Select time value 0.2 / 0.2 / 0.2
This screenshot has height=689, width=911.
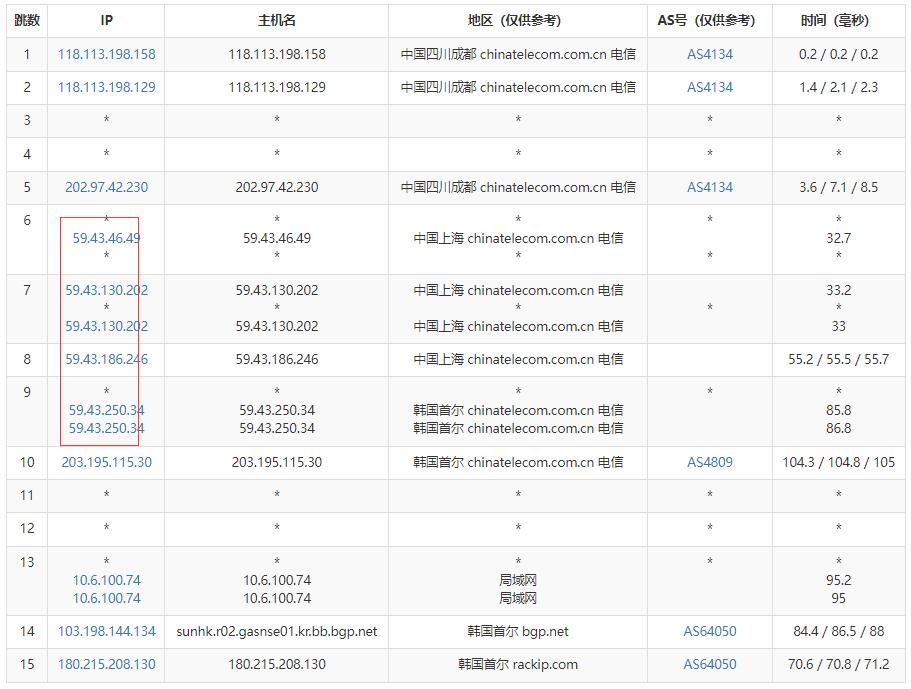pos(838,54)
